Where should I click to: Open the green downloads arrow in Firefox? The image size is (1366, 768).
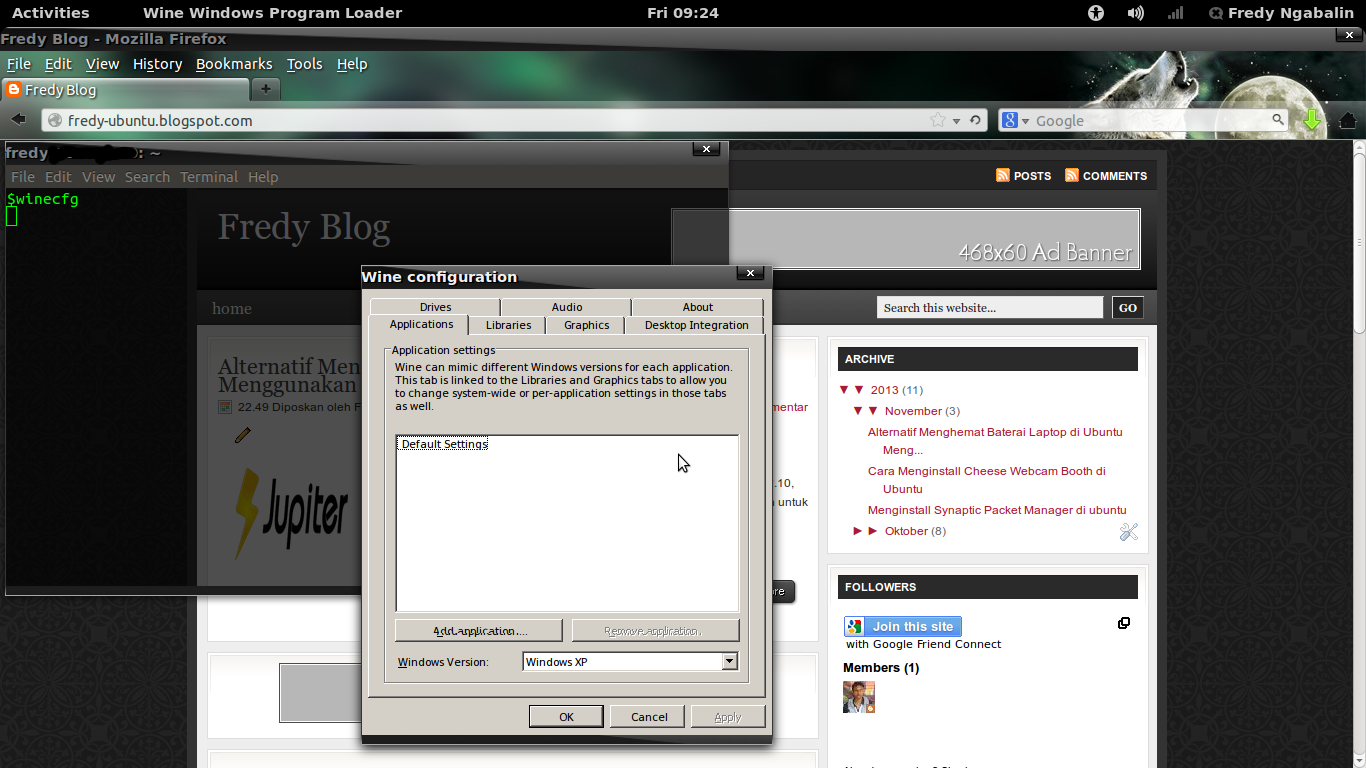[x=1312, y=120]
